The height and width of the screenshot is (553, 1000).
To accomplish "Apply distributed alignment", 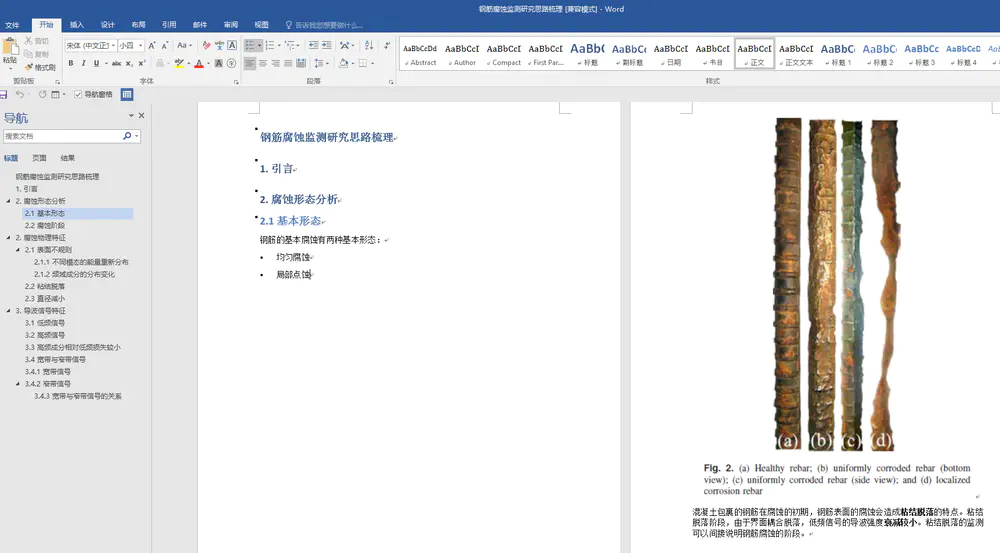I will (x=301, y=63).
